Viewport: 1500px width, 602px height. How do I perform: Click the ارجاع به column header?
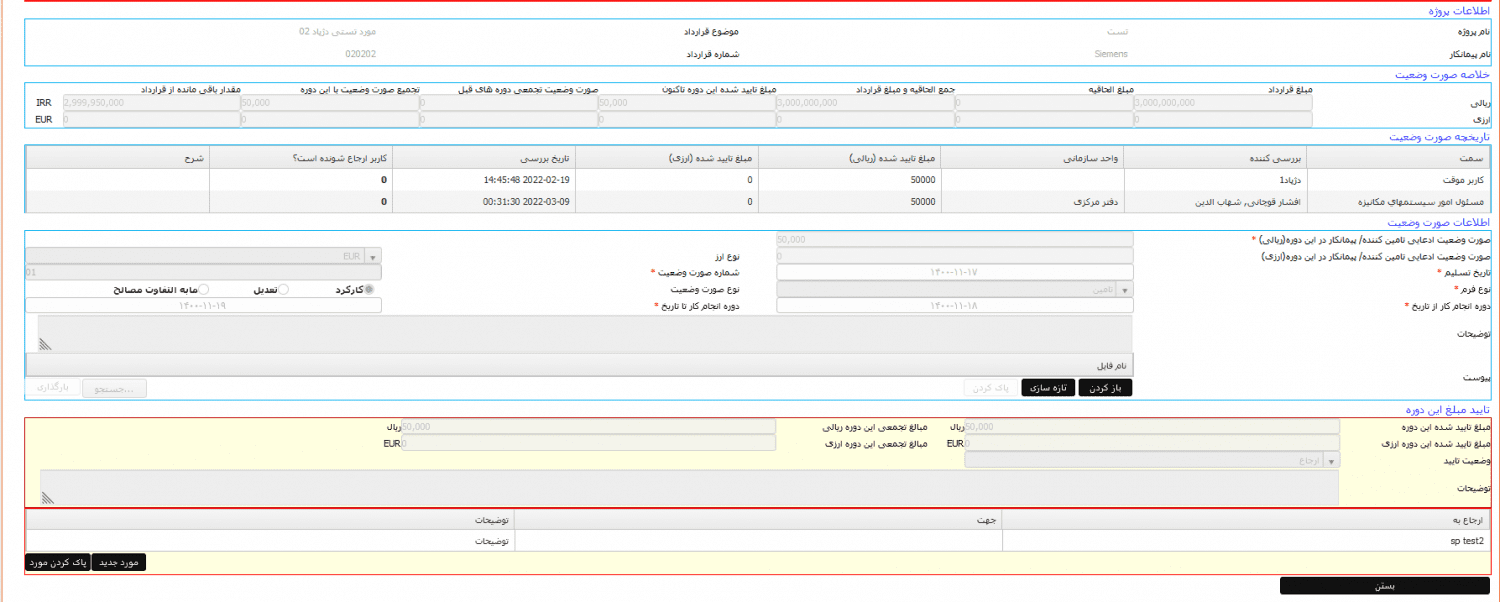coord(1246,520)
